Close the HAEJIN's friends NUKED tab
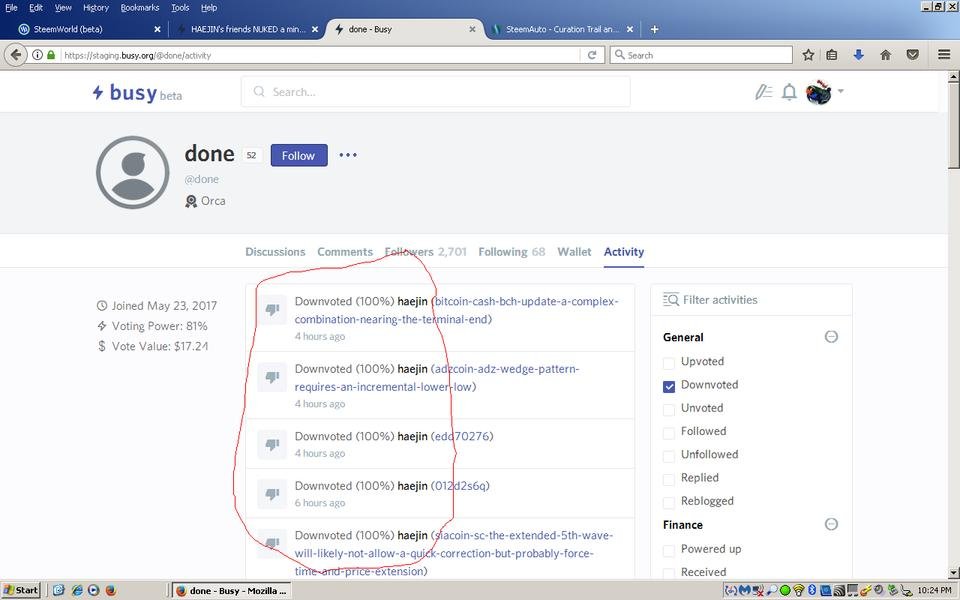This screenshot has width=960, height=600. (315, 29)
